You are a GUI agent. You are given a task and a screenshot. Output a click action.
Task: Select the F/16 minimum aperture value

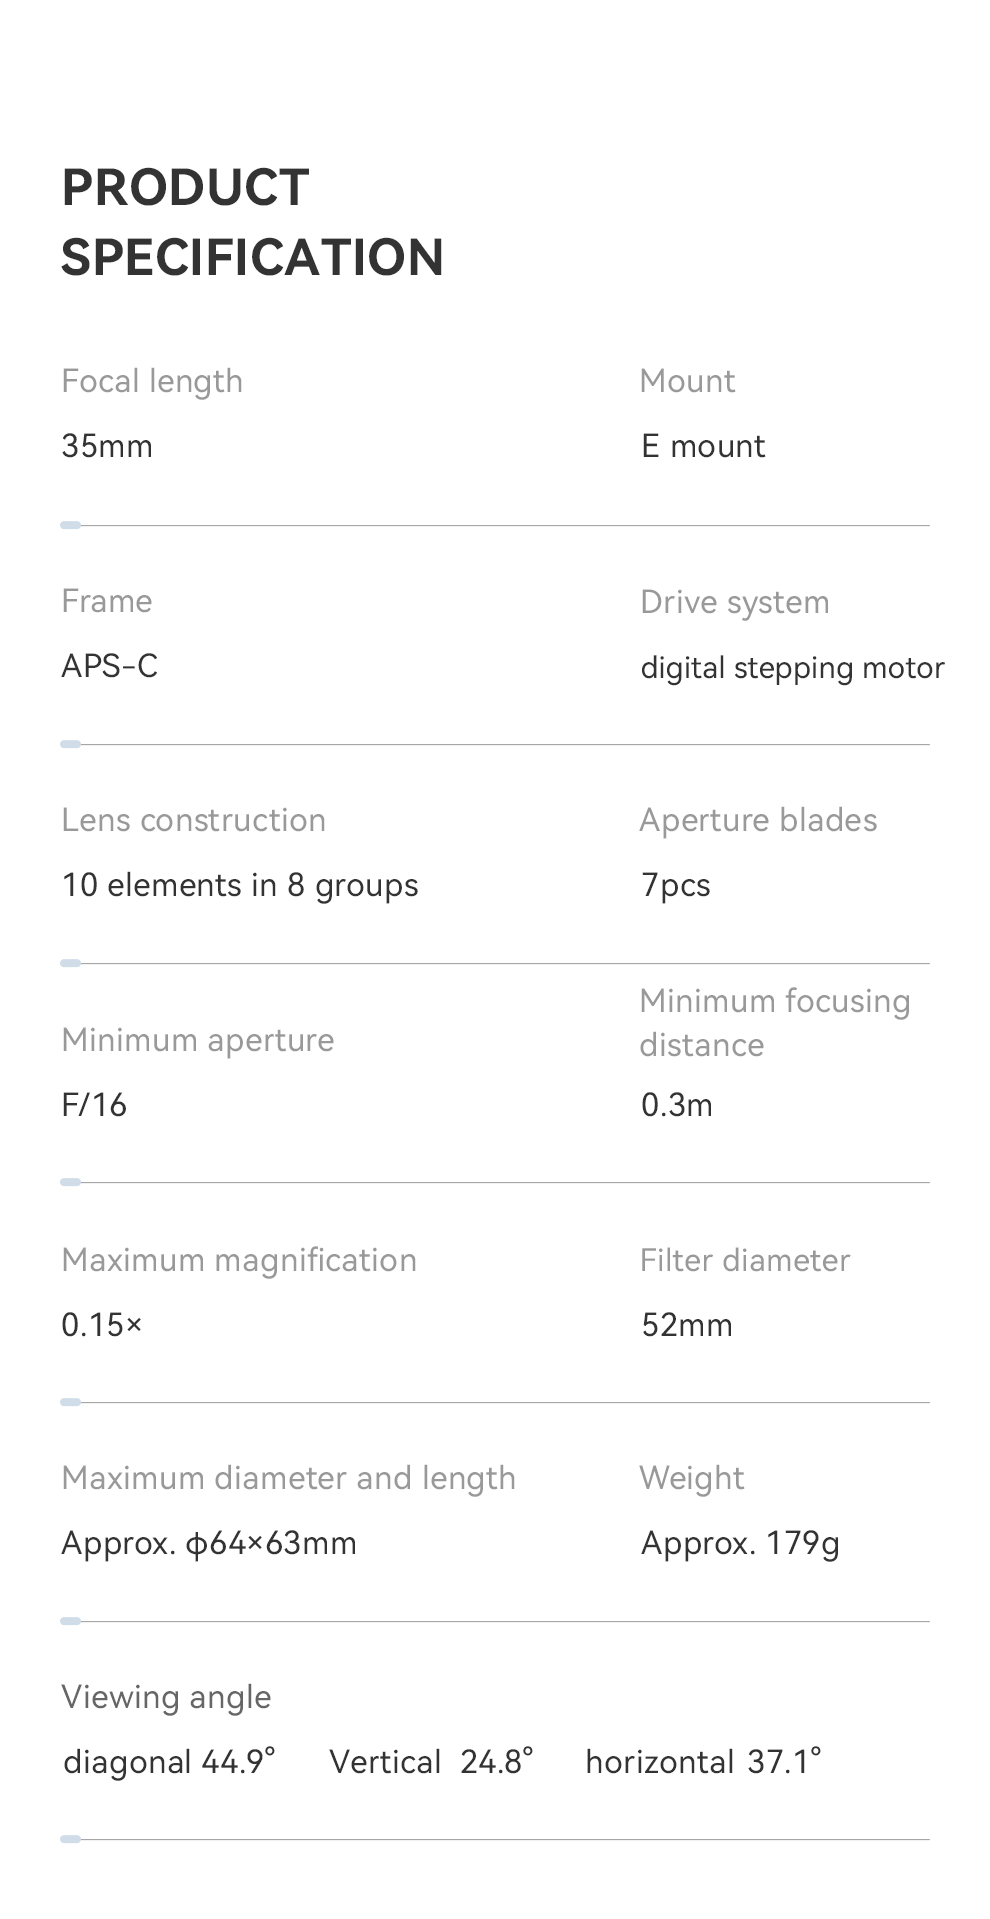[x=94, y=1105]
